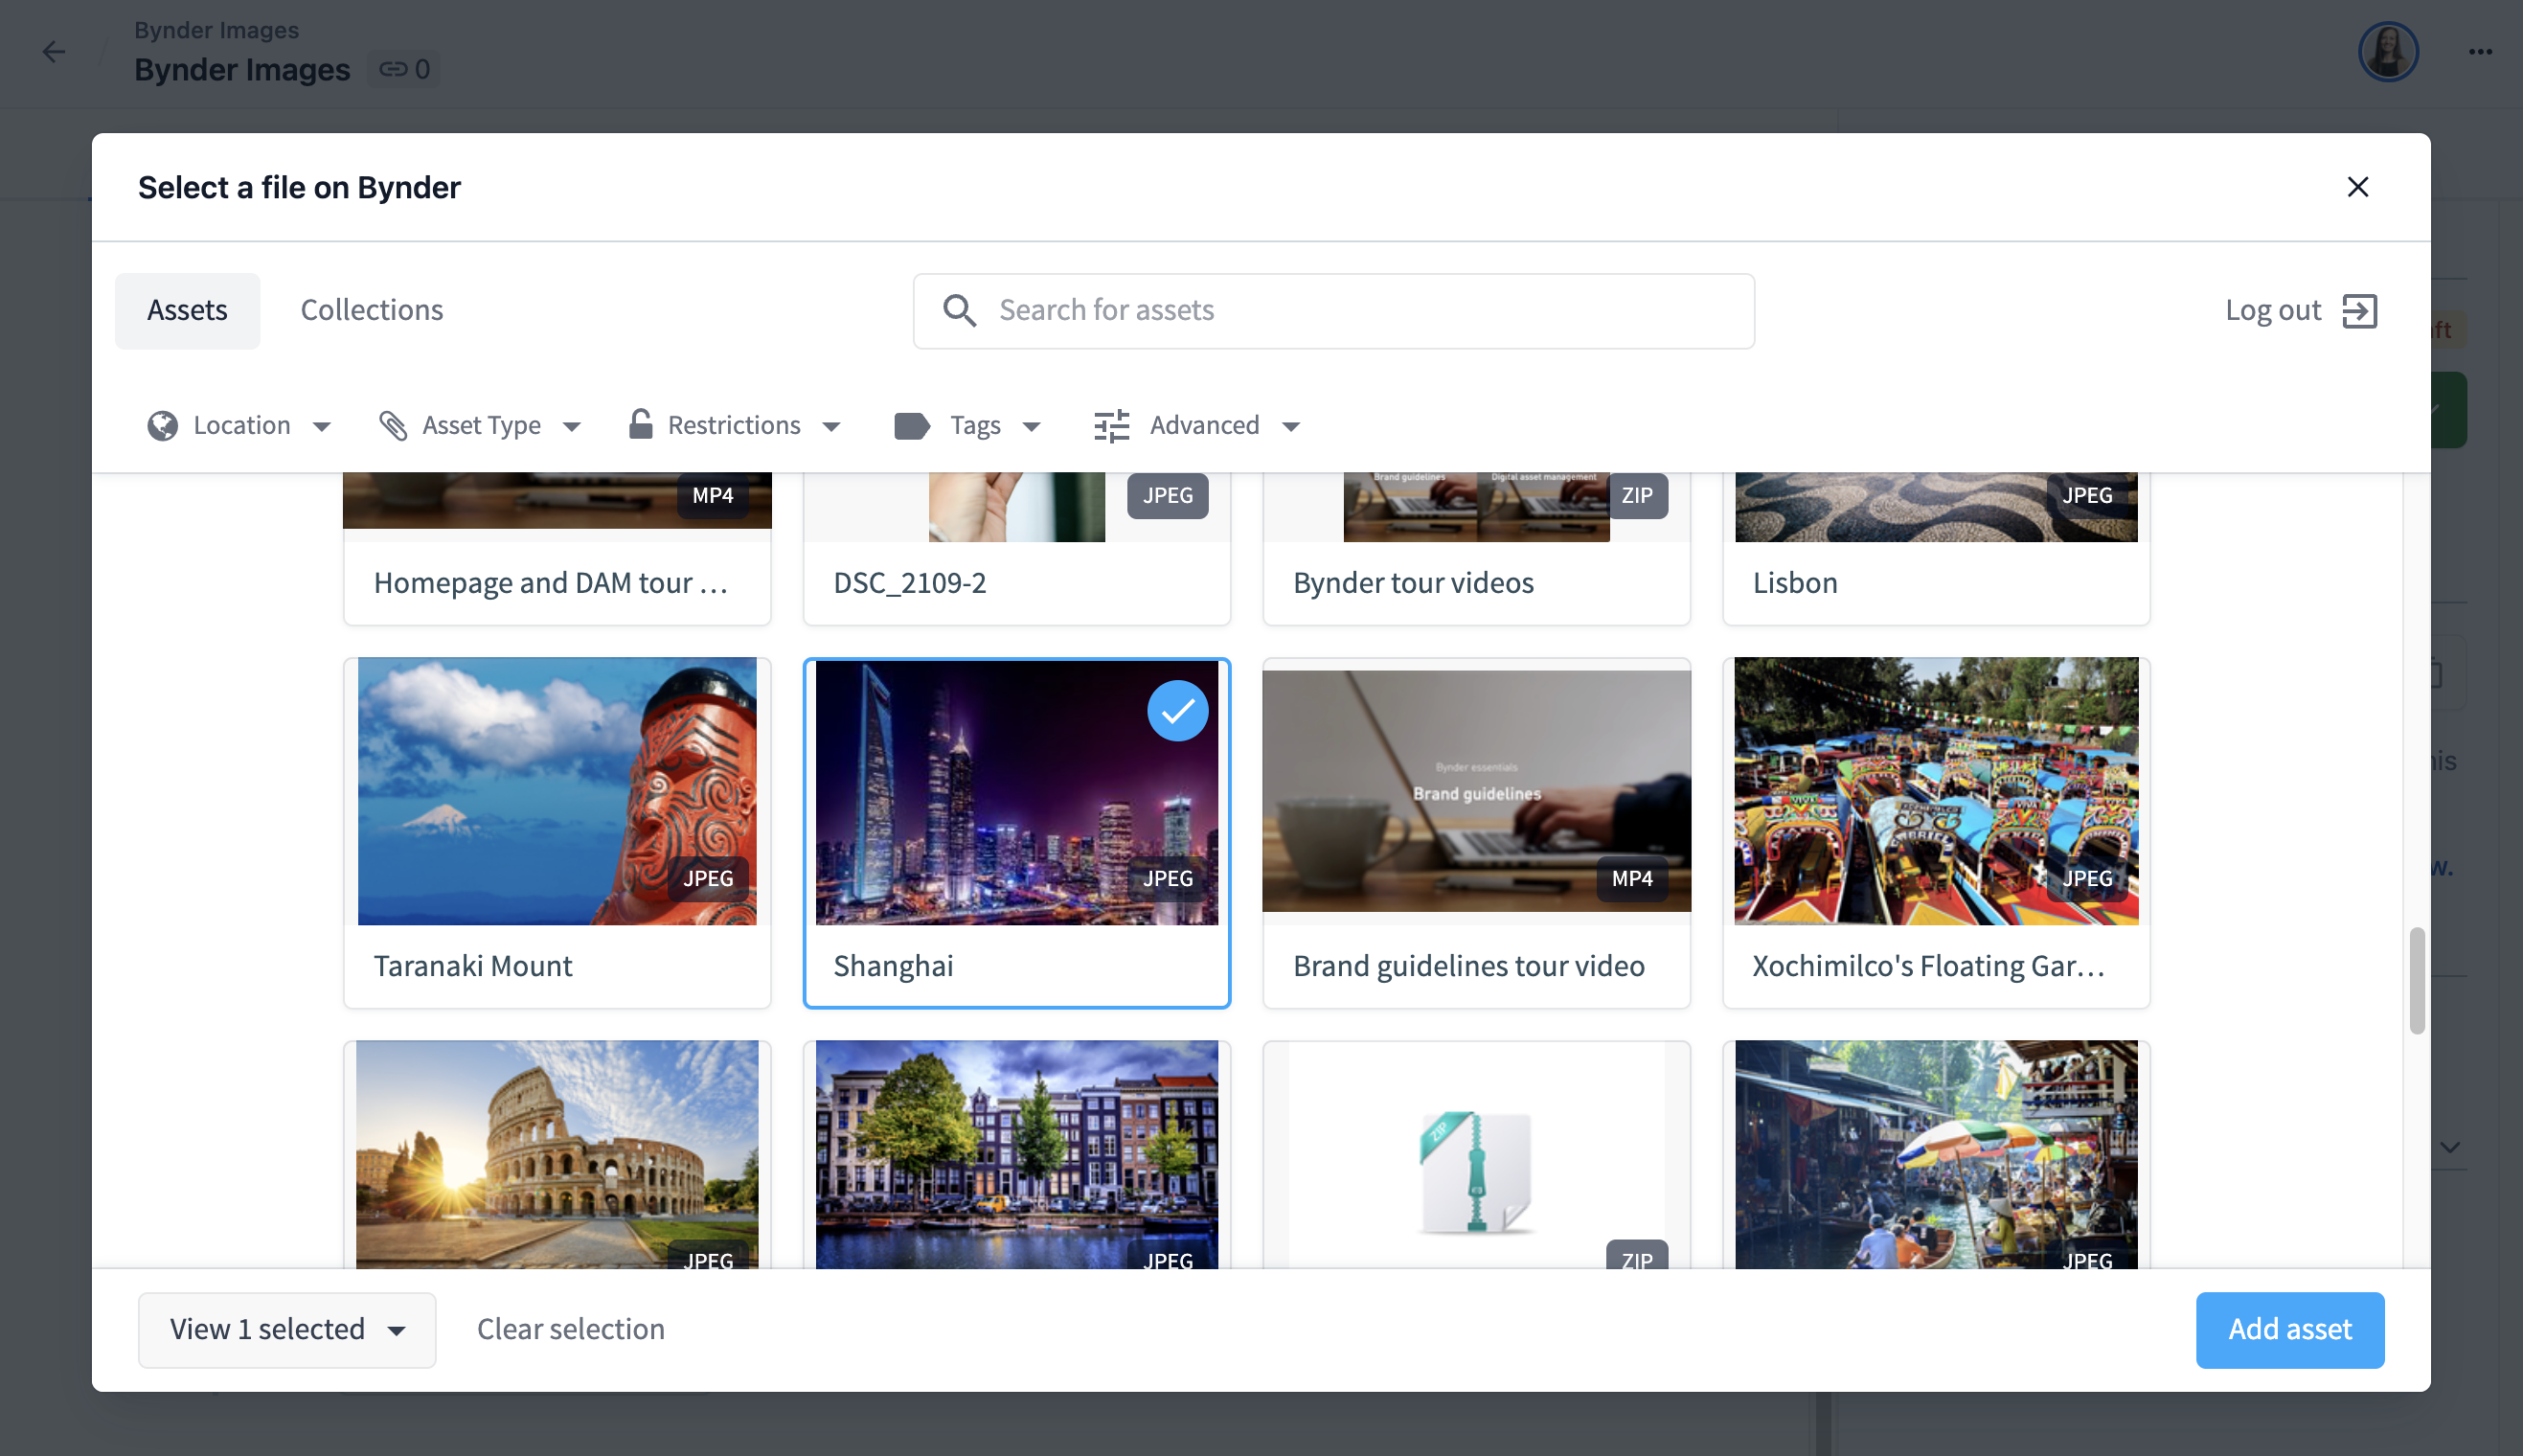Expand the Tags filter dropdown arrow
Viewport: 2523px width, 1456px height.
(1031, 427)
